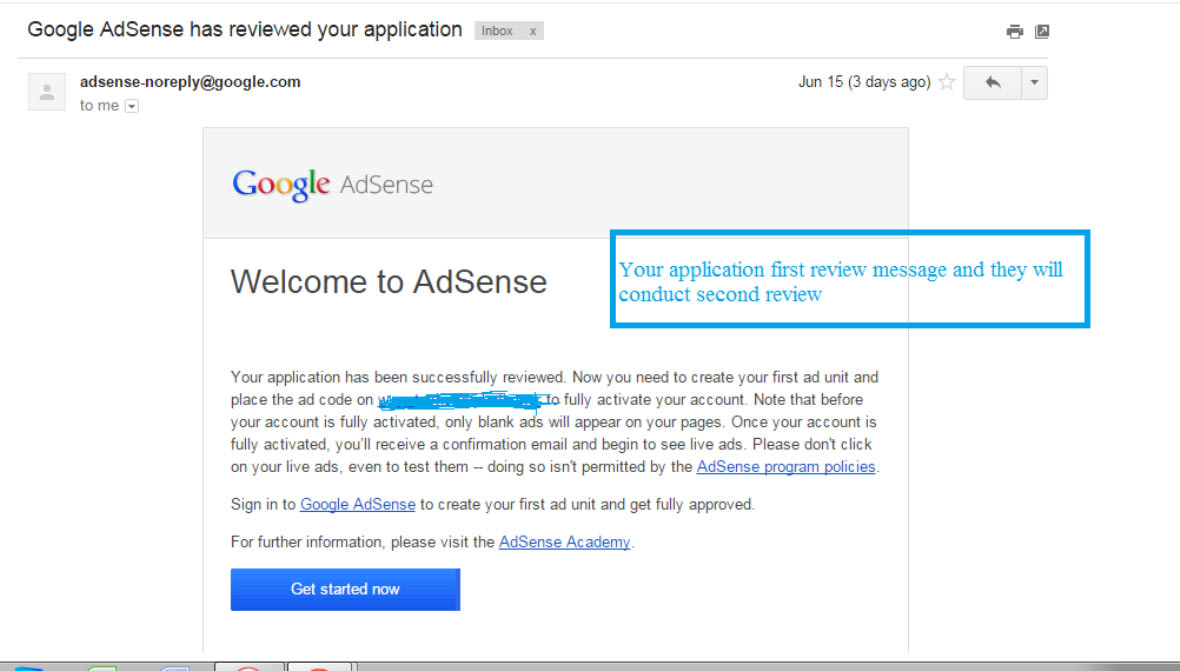Image resolution: width=1180 pixels, height=671 pixels.
Task: Click the Jun 15 date timestamp
Action: [x=864, y=82]
